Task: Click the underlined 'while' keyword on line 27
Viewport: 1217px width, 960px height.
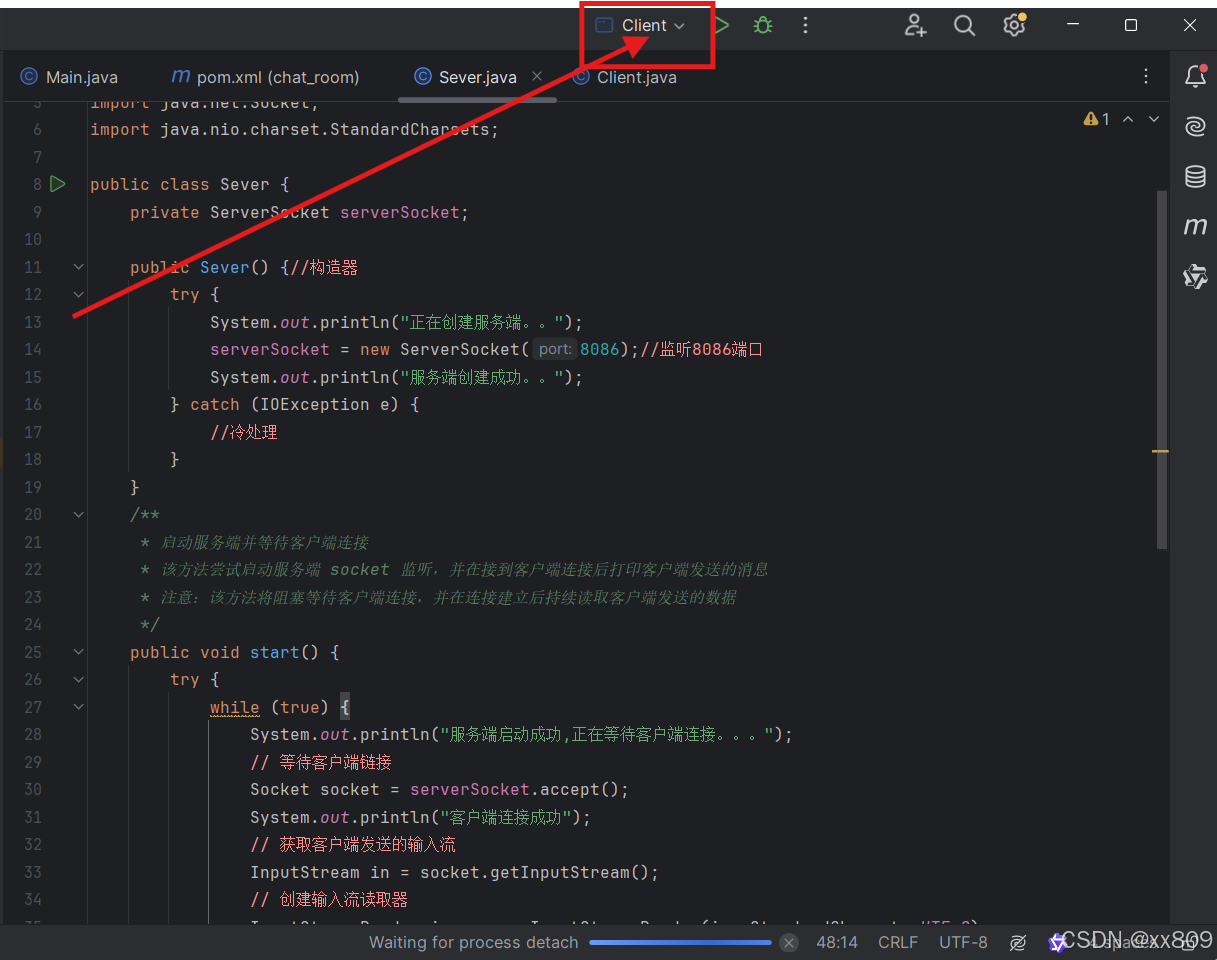Action: (235, 707)
